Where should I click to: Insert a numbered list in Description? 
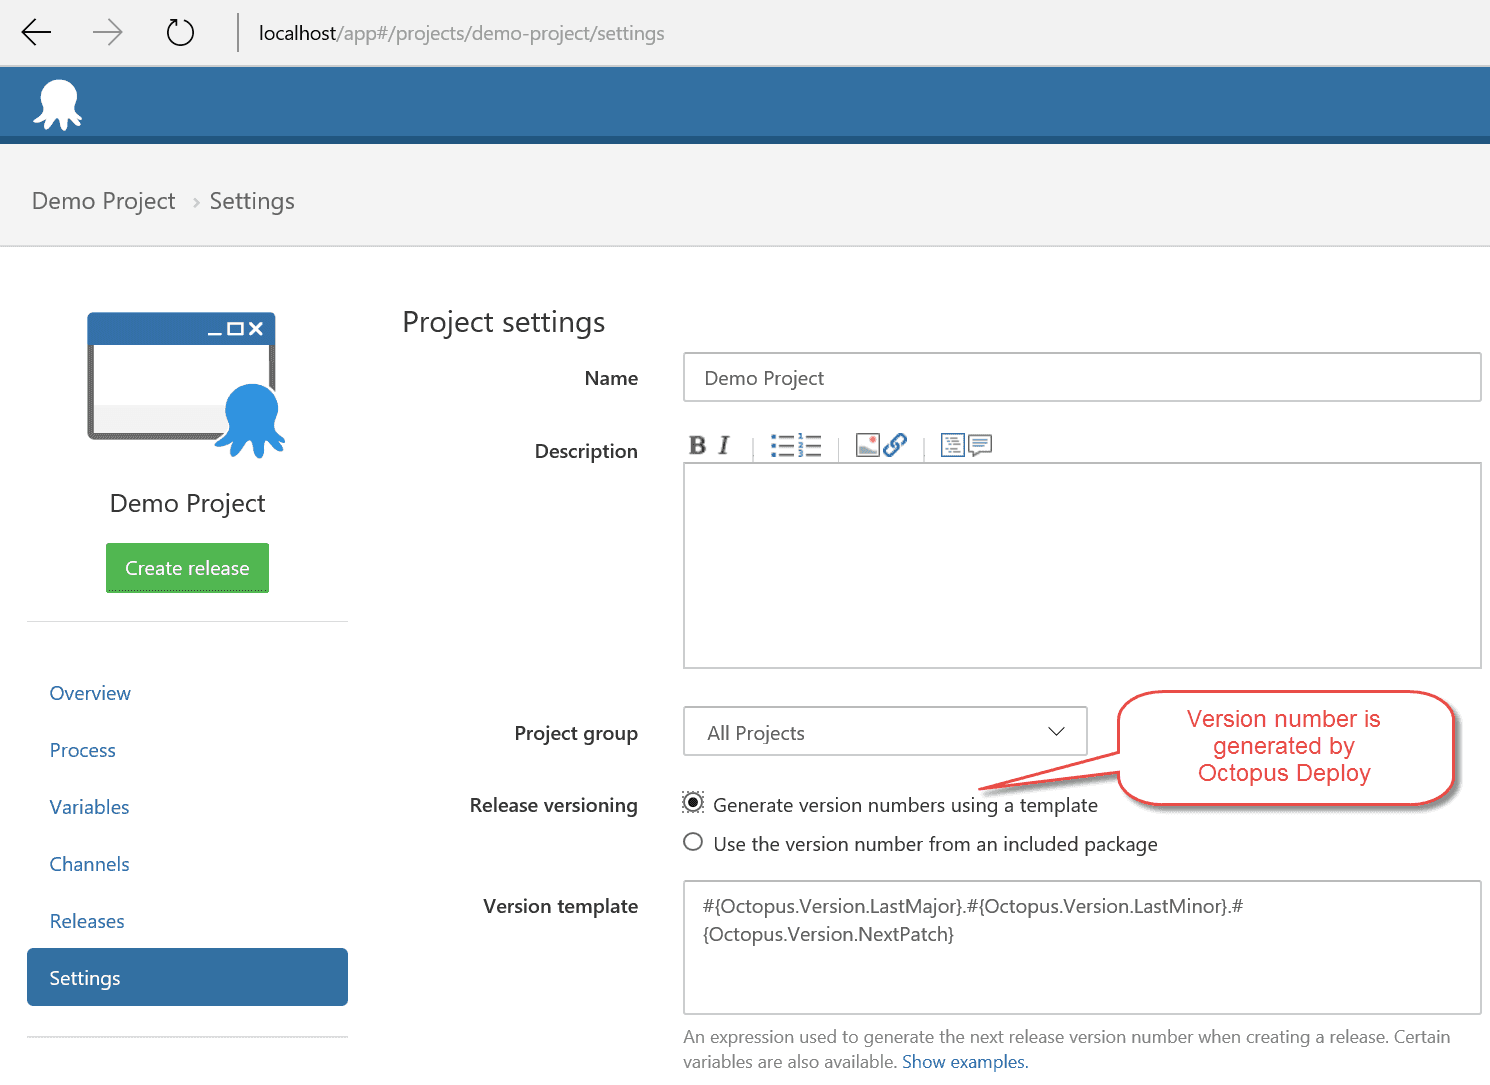[810, 446]
